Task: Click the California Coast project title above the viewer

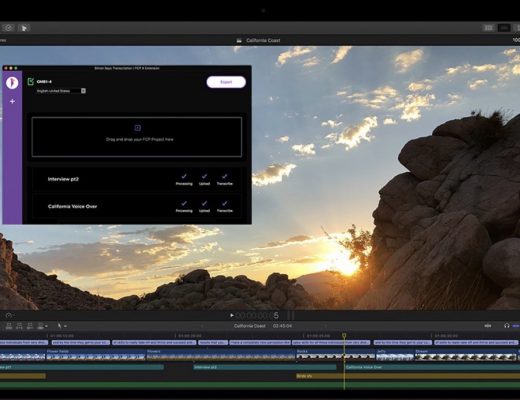Action: click(263, 40)
